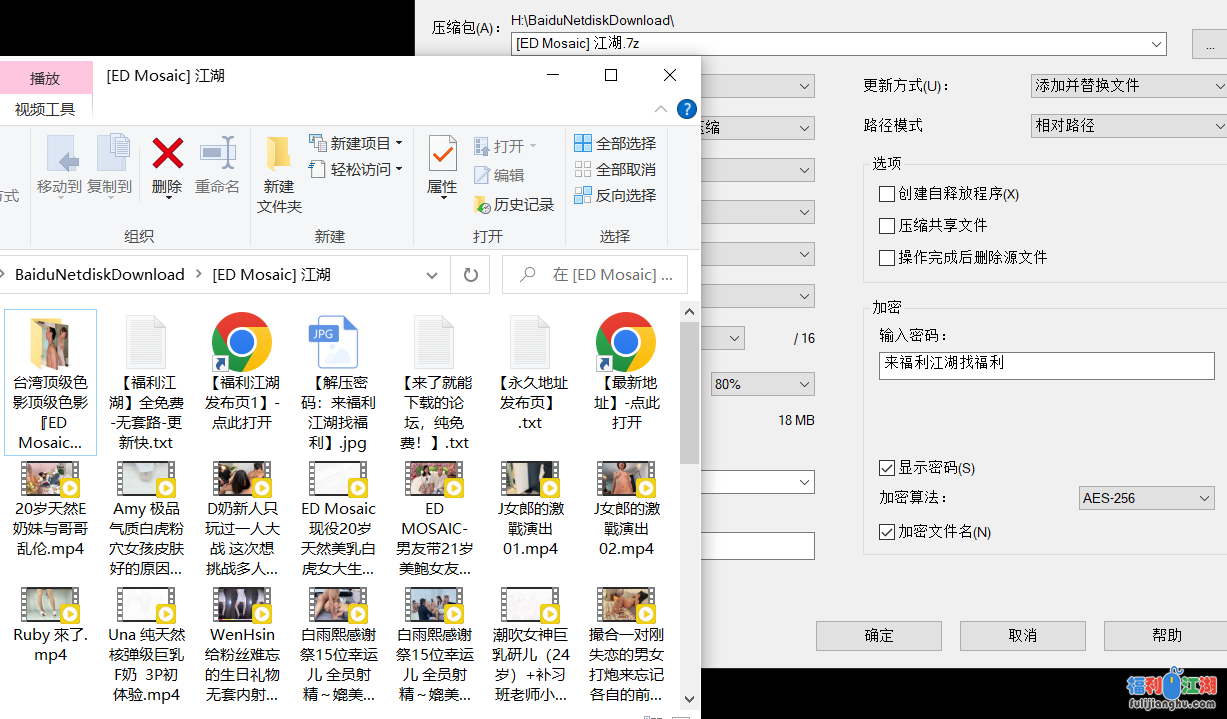Expand the 路径模式 dropdown

click(1128, 126)
